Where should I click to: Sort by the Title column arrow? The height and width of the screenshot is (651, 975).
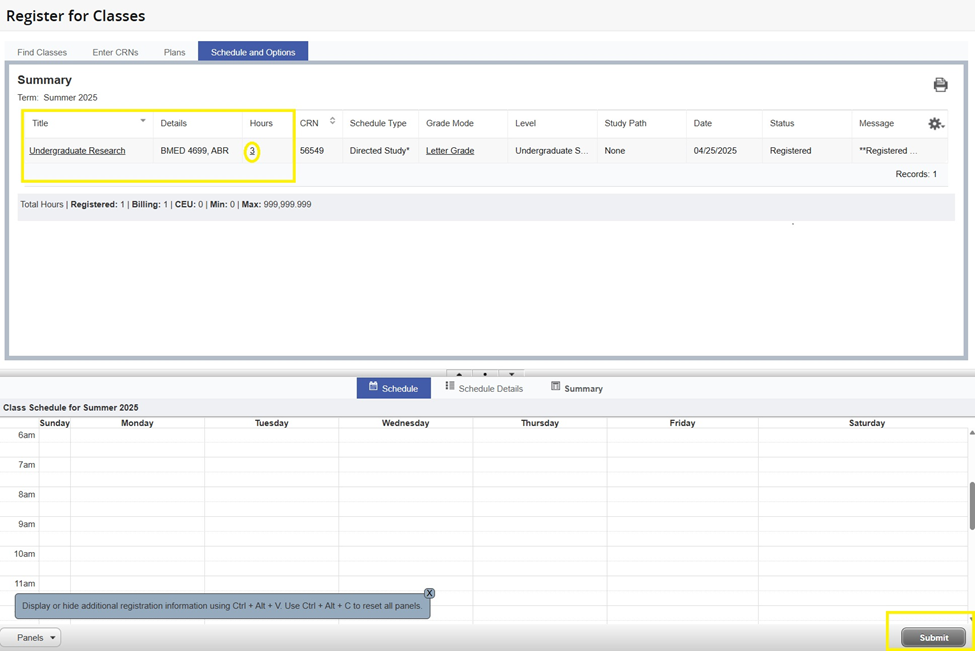(143, 121)
